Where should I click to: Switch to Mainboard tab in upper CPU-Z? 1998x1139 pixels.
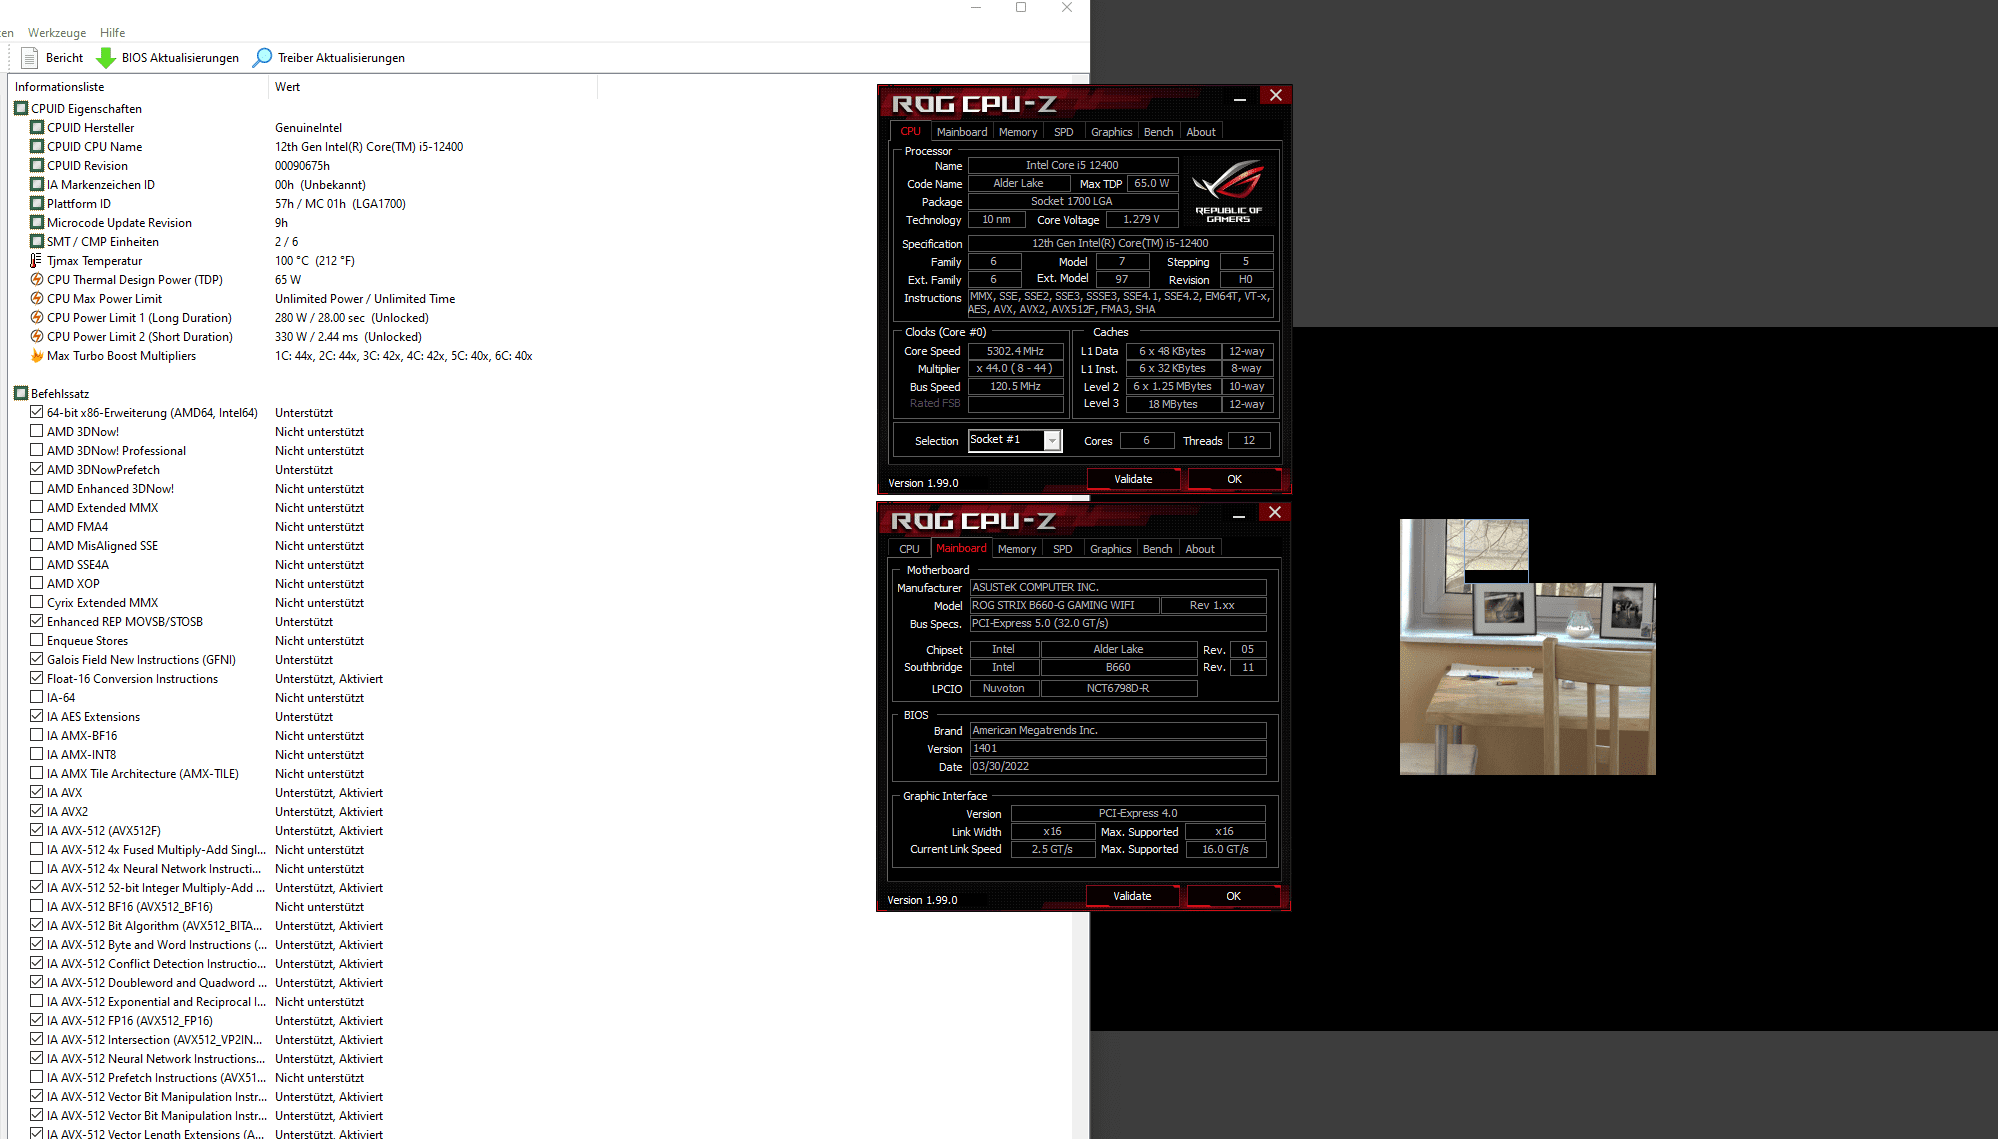(x=962, y=132)
